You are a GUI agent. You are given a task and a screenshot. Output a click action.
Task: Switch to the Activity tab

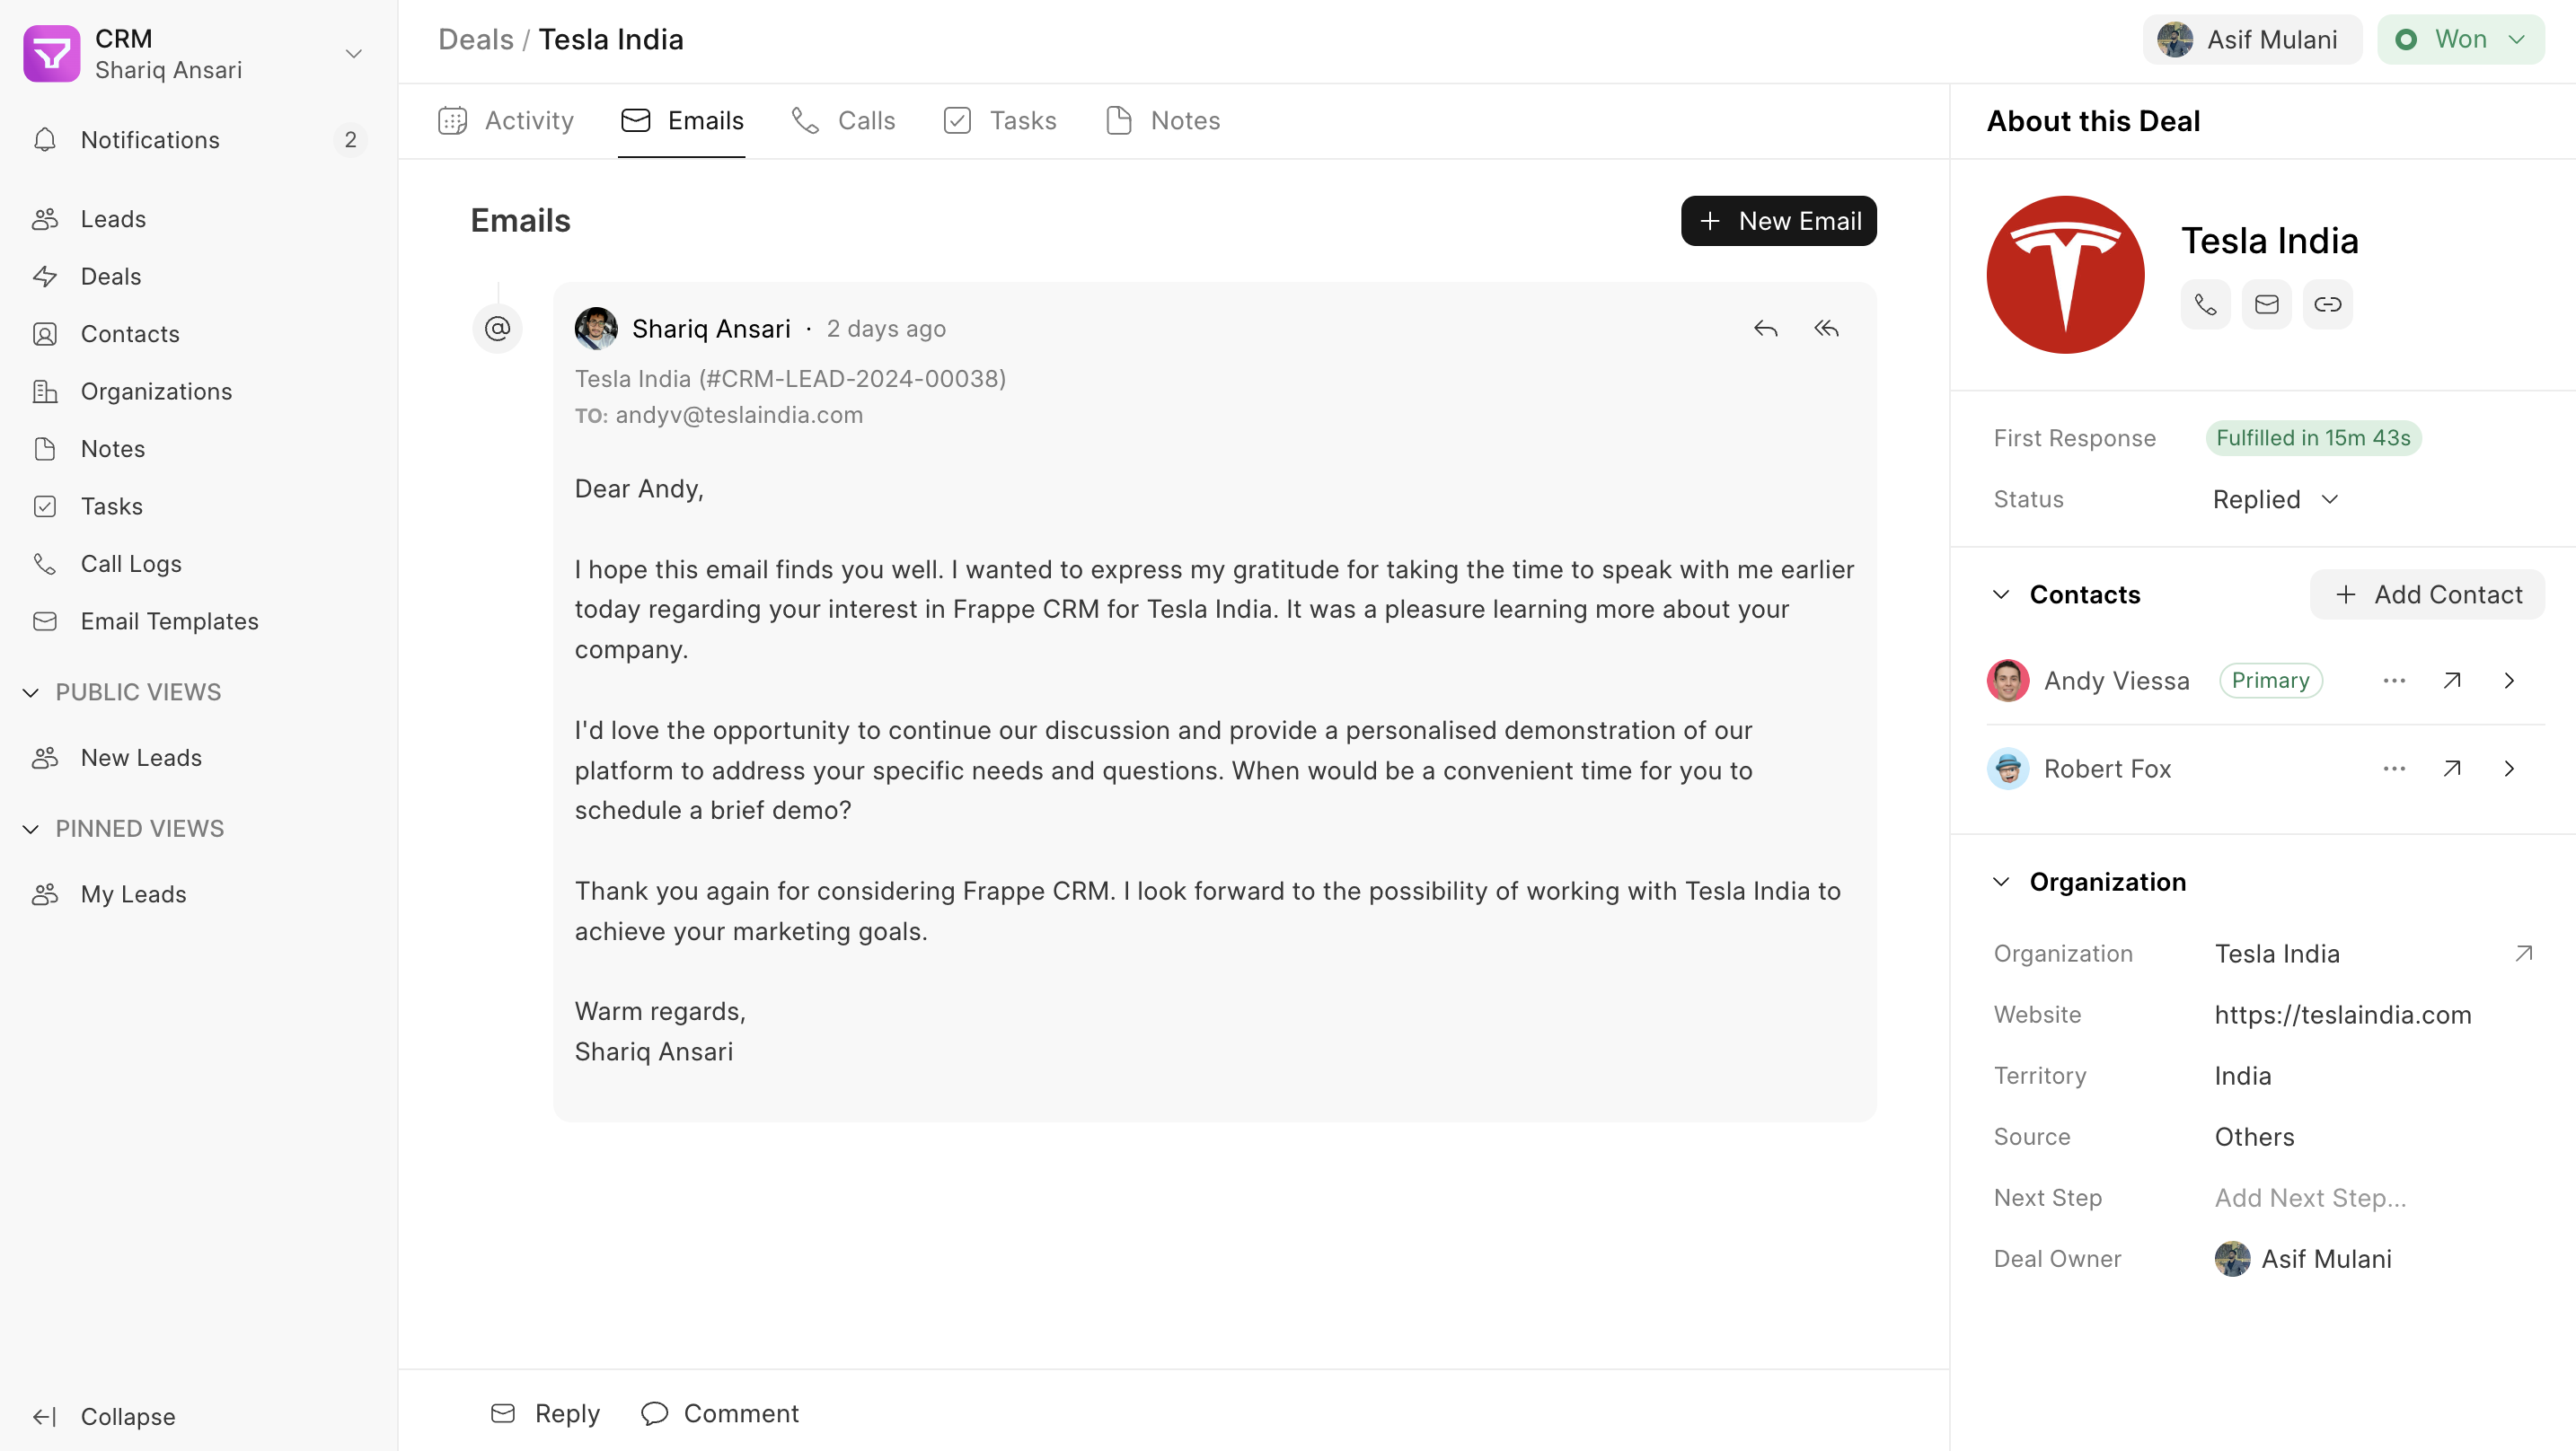[x=506, y=120]
